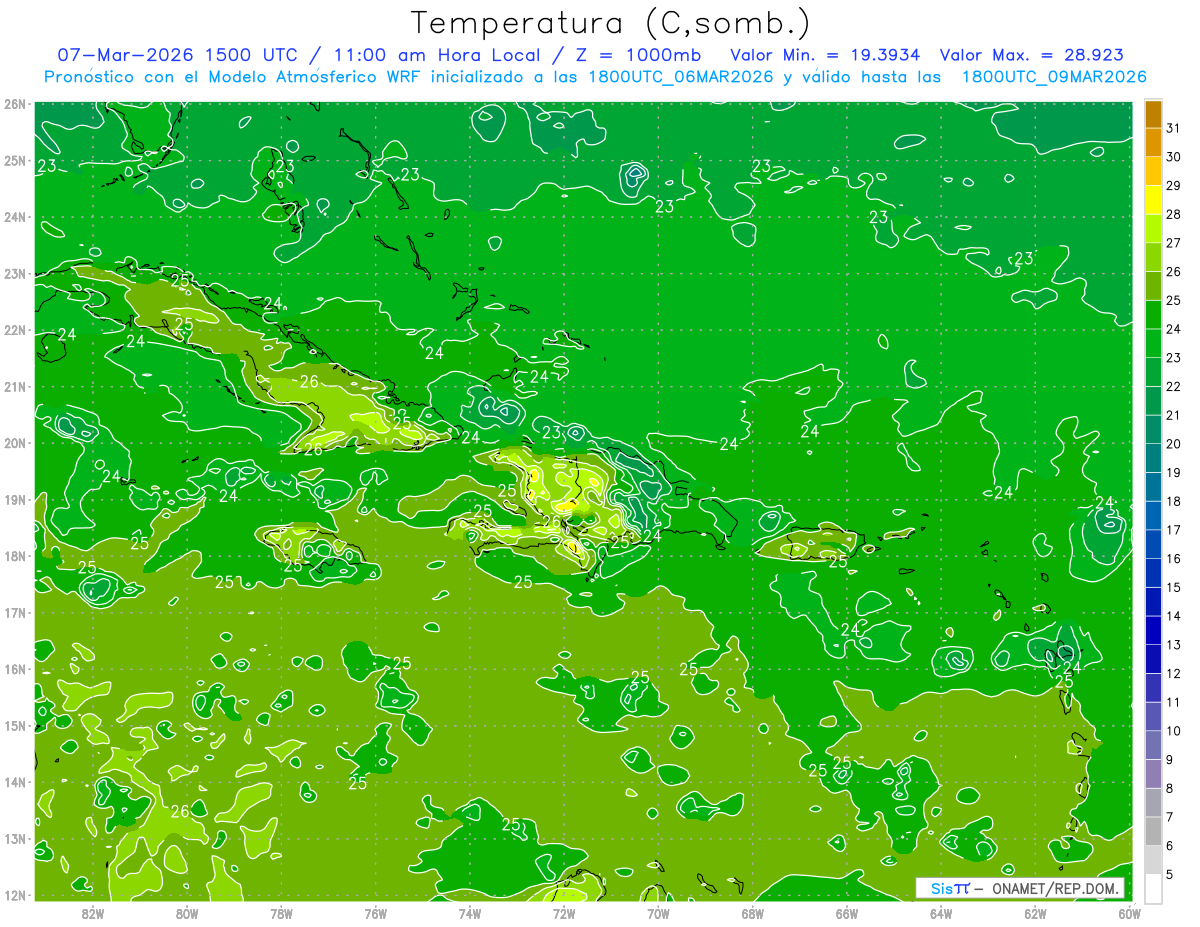Click the 62W longitude label
This screenshot has height=927, width=1200.
[x=1035, y=913]
